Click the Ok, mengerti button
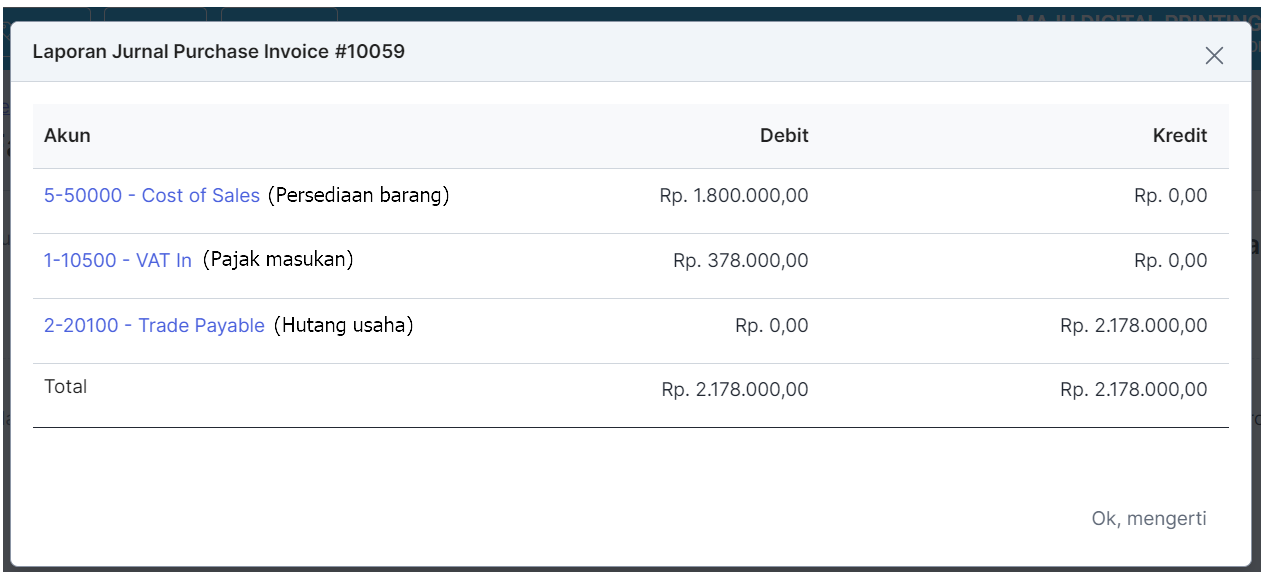This screenshot has height=577, width=1266. coord(1149,518)
